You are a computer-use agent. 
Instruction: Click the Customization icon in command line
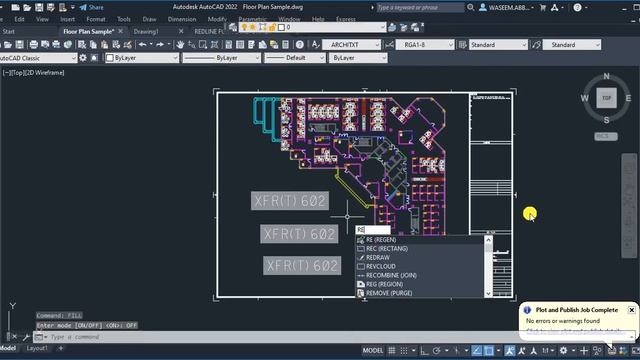pos(26,337)
